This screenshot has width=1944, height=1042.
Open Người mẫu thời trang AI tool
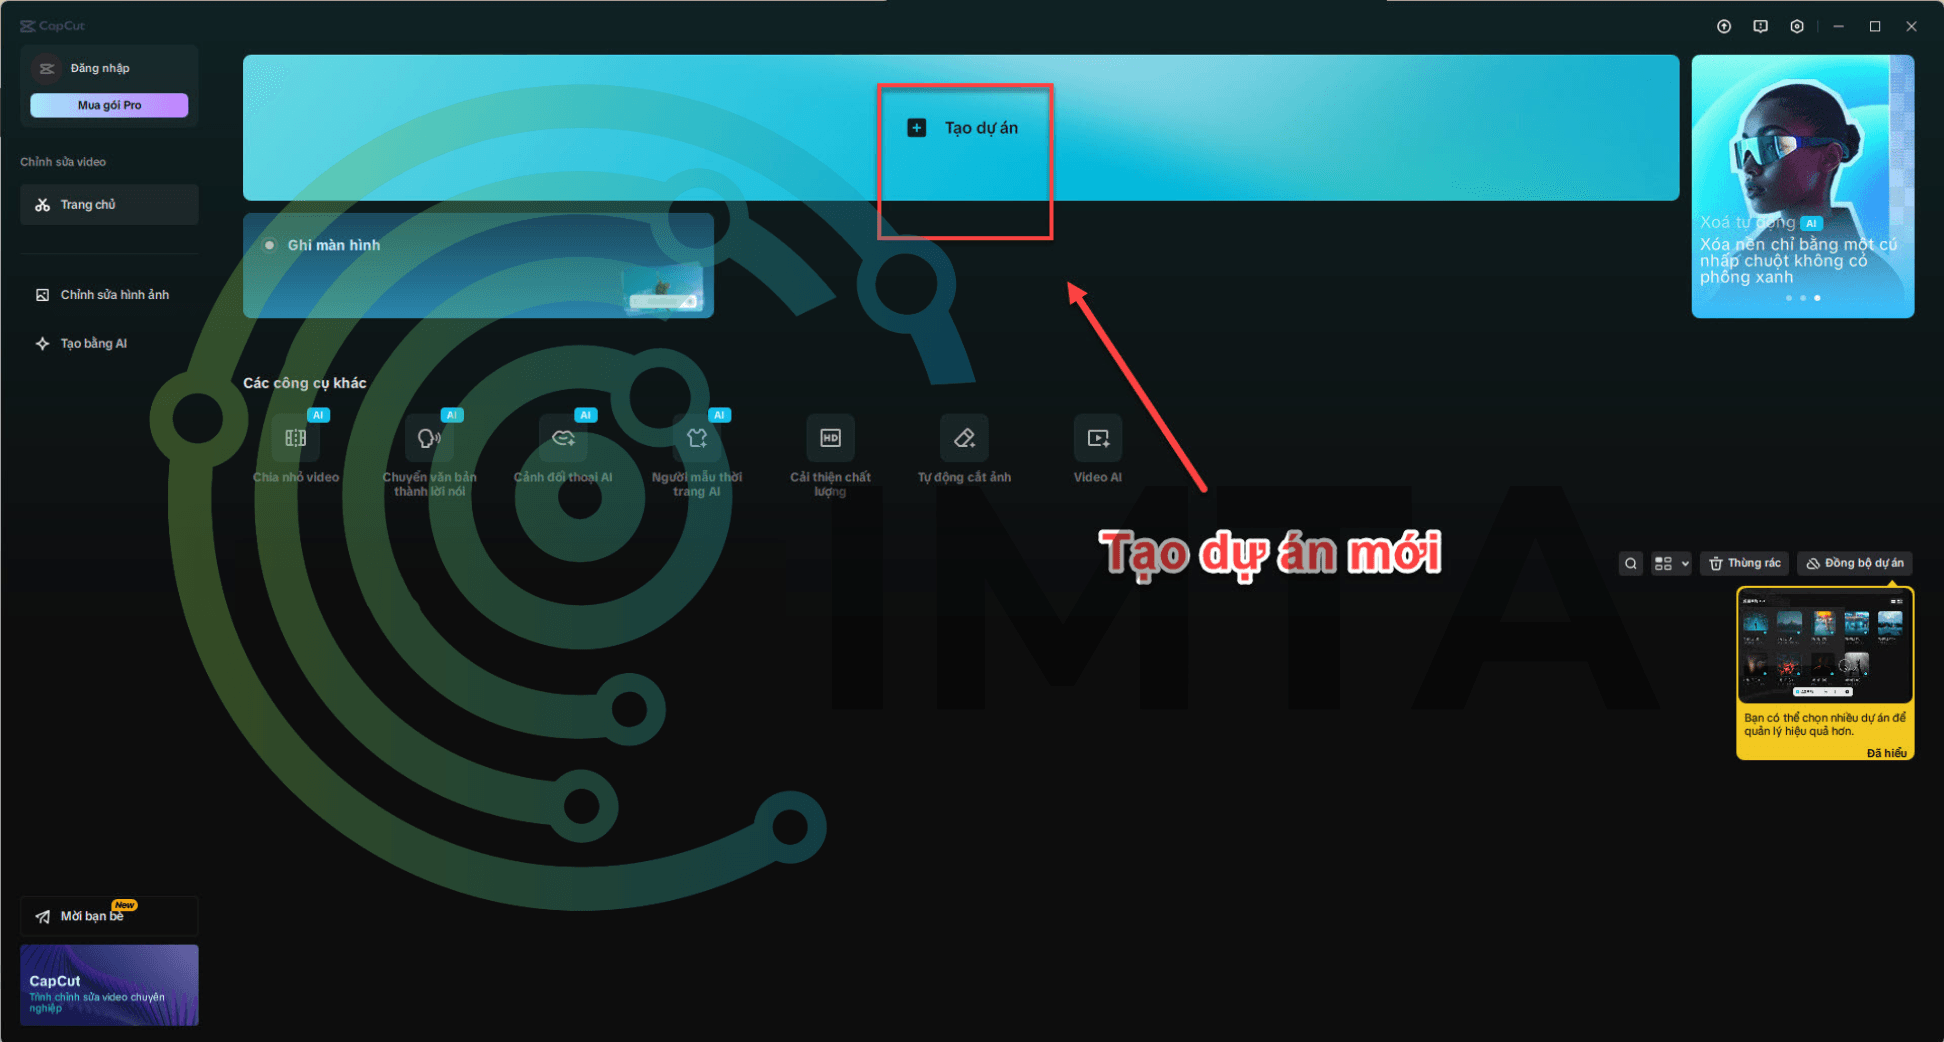697,439
